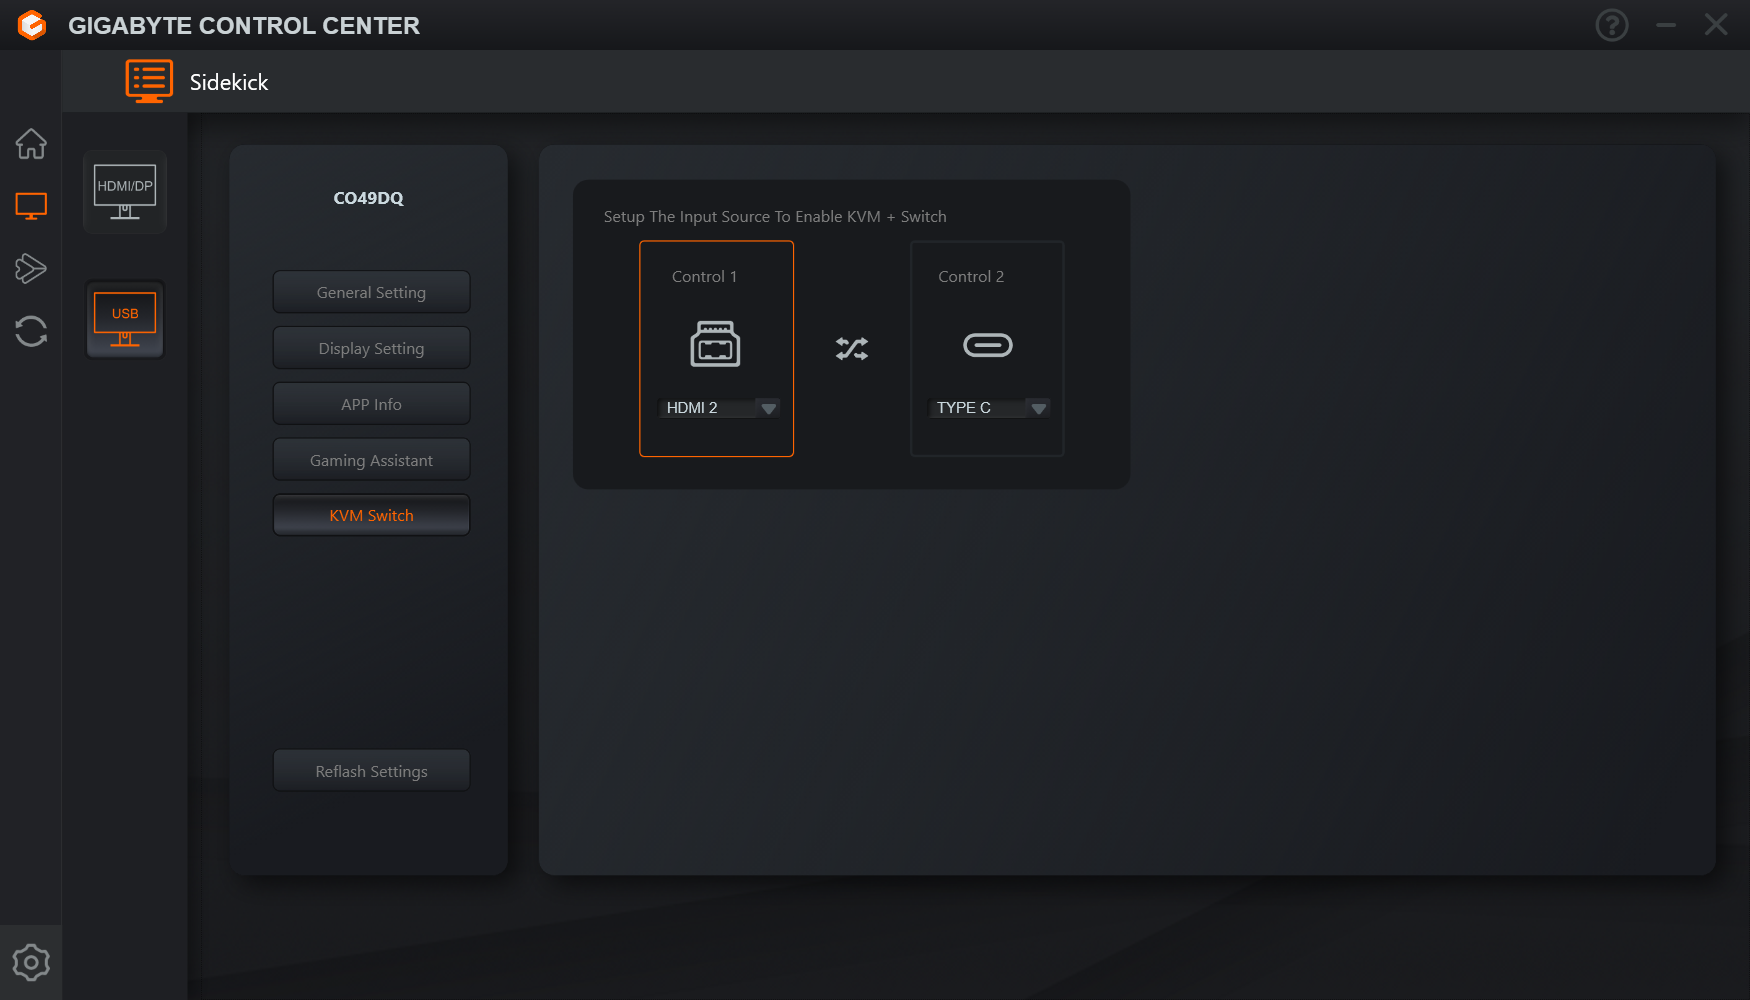Close the Gigabyte Control Center window

(x=1716, y=25)
